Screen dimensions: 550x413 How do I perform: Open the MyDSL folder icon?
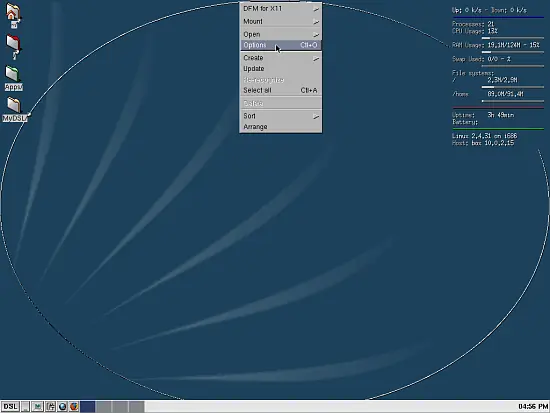(14, 109)
